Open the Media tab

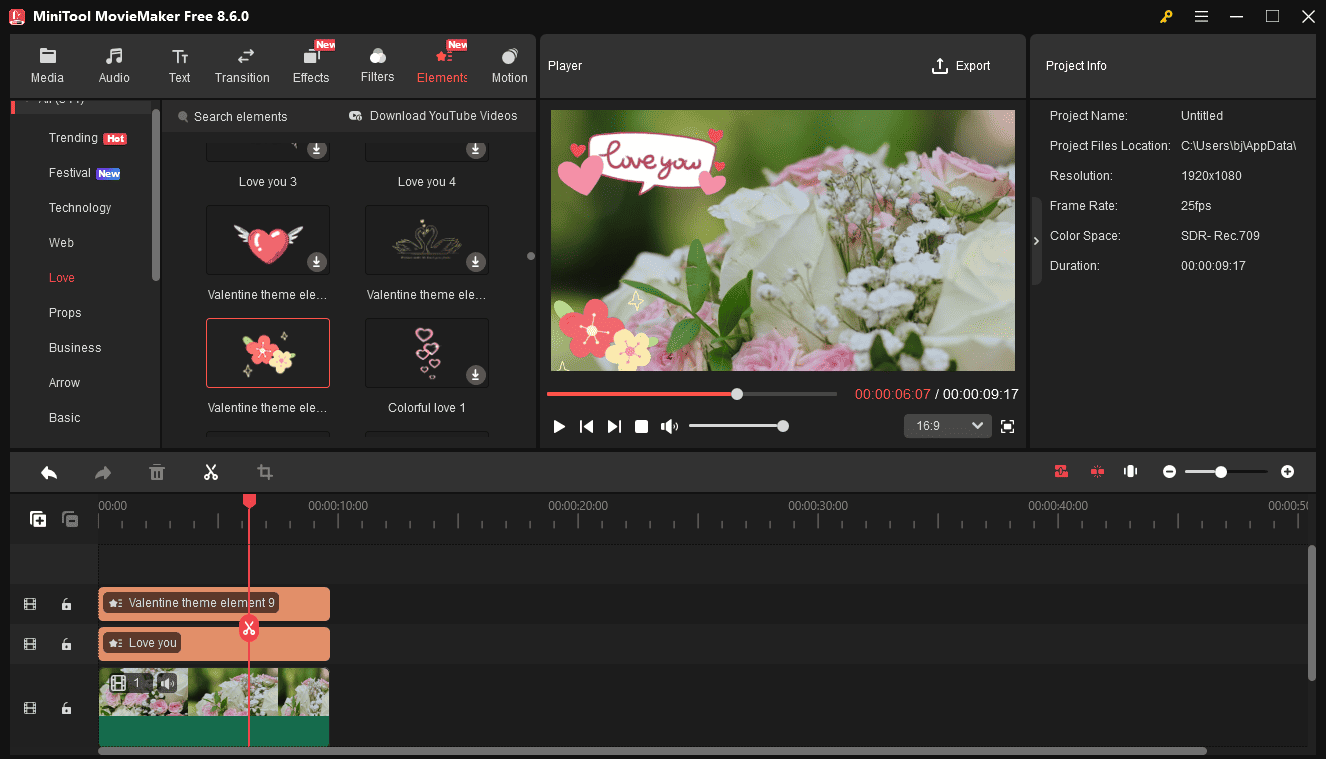point(47,65)
